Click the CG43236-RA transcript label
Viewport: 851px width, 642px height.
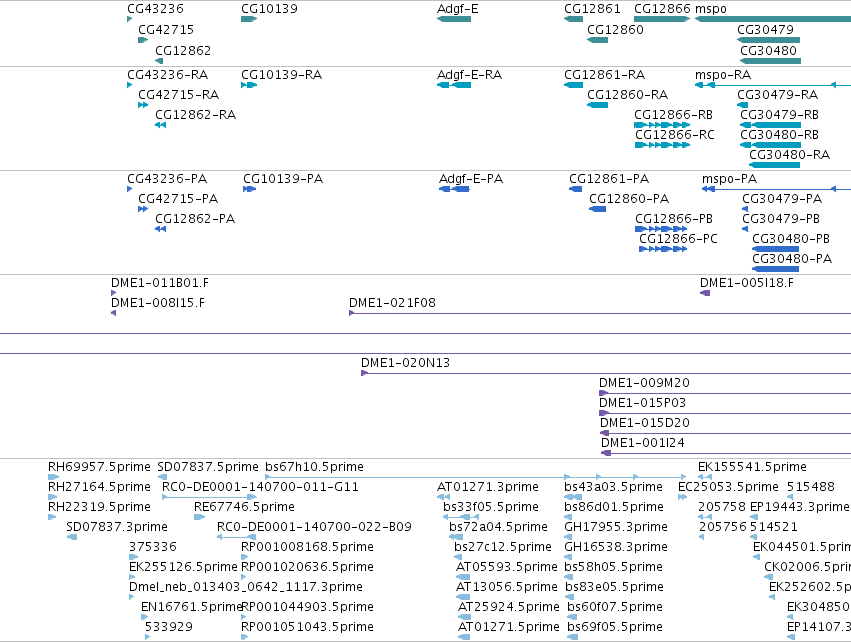[x=167, y=74]
